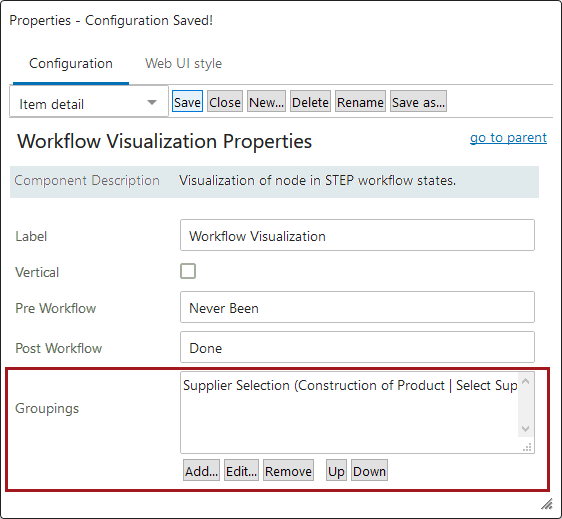
Task: Open the Item detail dropdown arrow
Action: [x=152, y=103]
